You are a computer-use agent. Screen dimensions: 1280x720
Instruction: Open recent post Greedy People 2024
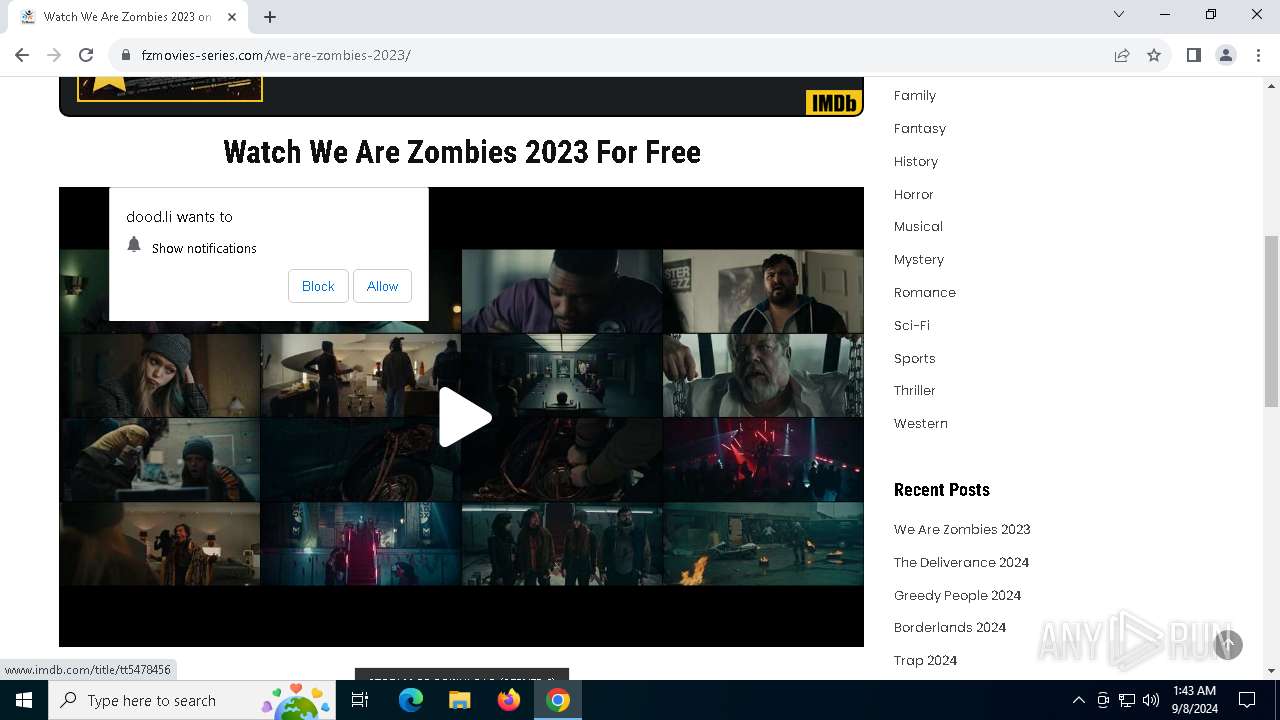click(957, 595)
